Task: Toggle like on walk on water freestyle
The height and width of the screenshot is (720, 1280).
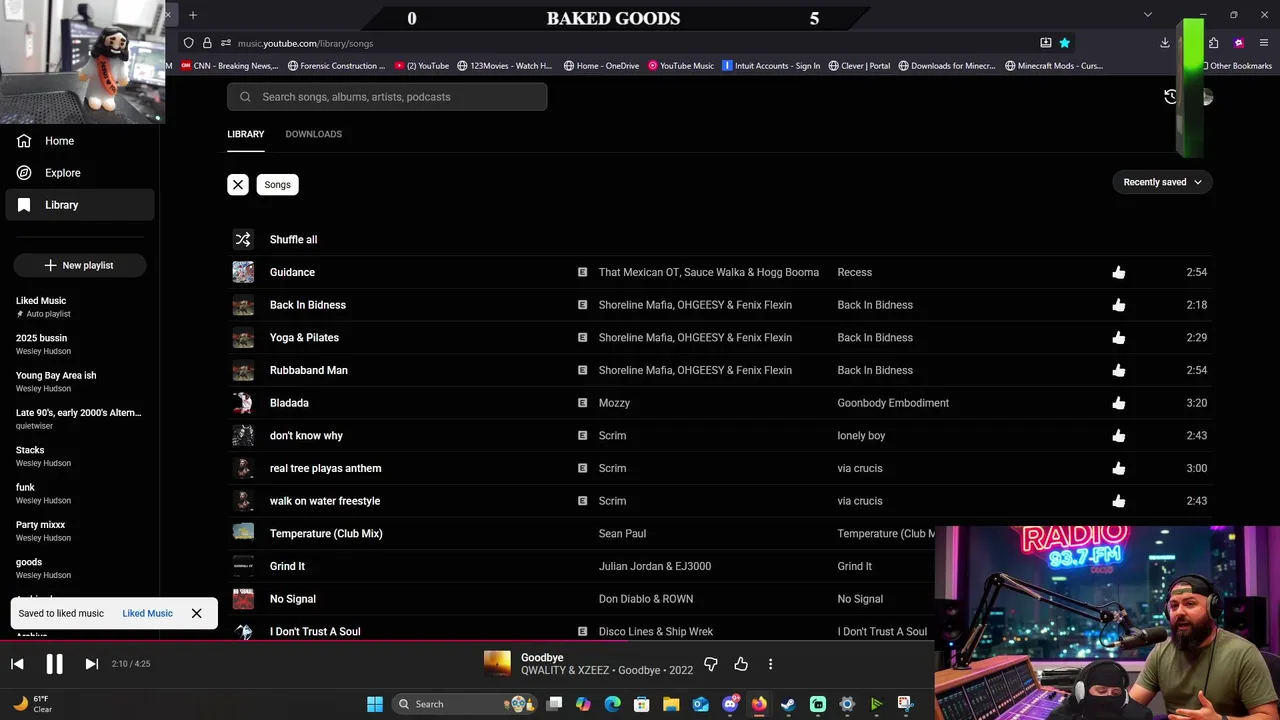Action: (1118, 501)
